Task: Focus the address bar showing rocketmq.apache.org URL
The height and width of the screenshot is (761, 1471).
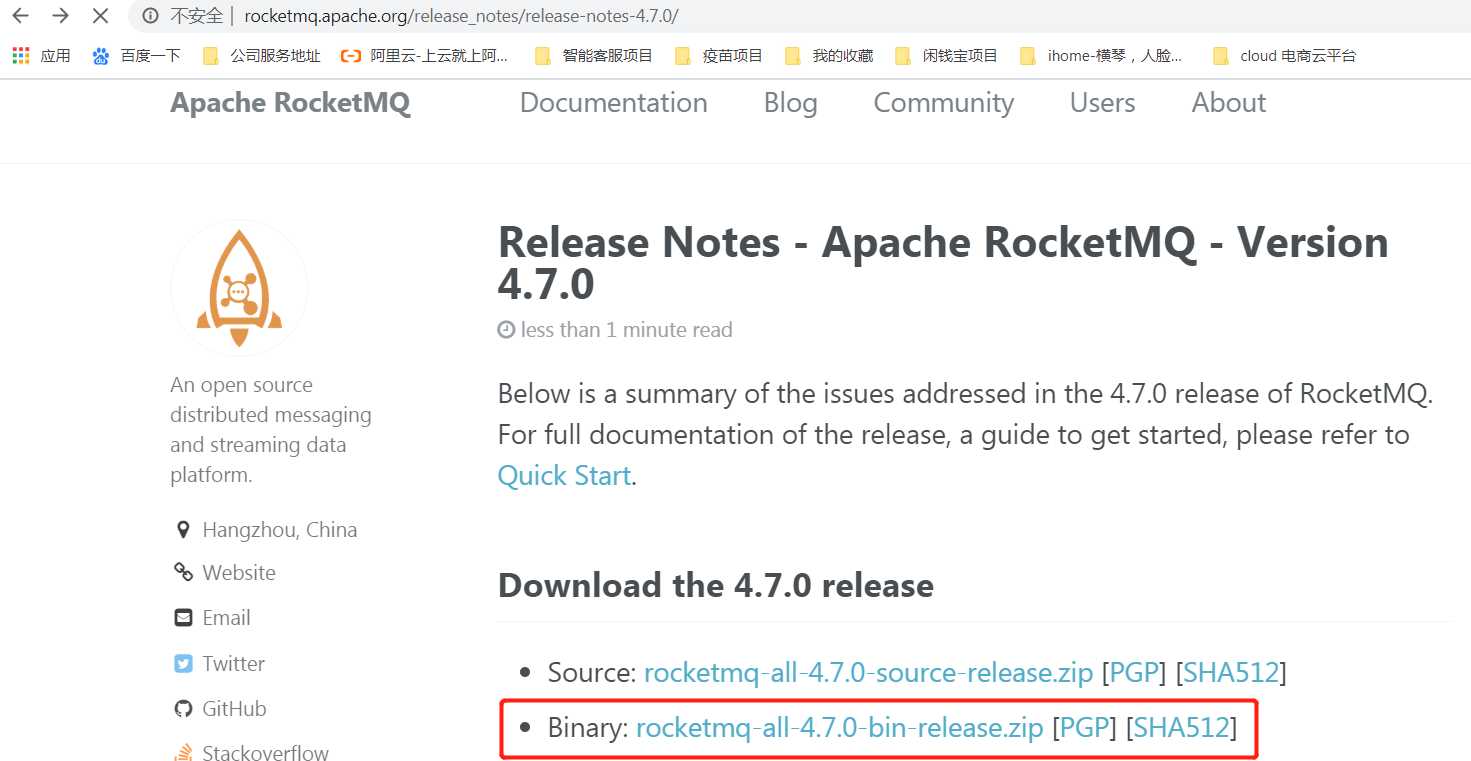Action: click(x=800, y=16)
